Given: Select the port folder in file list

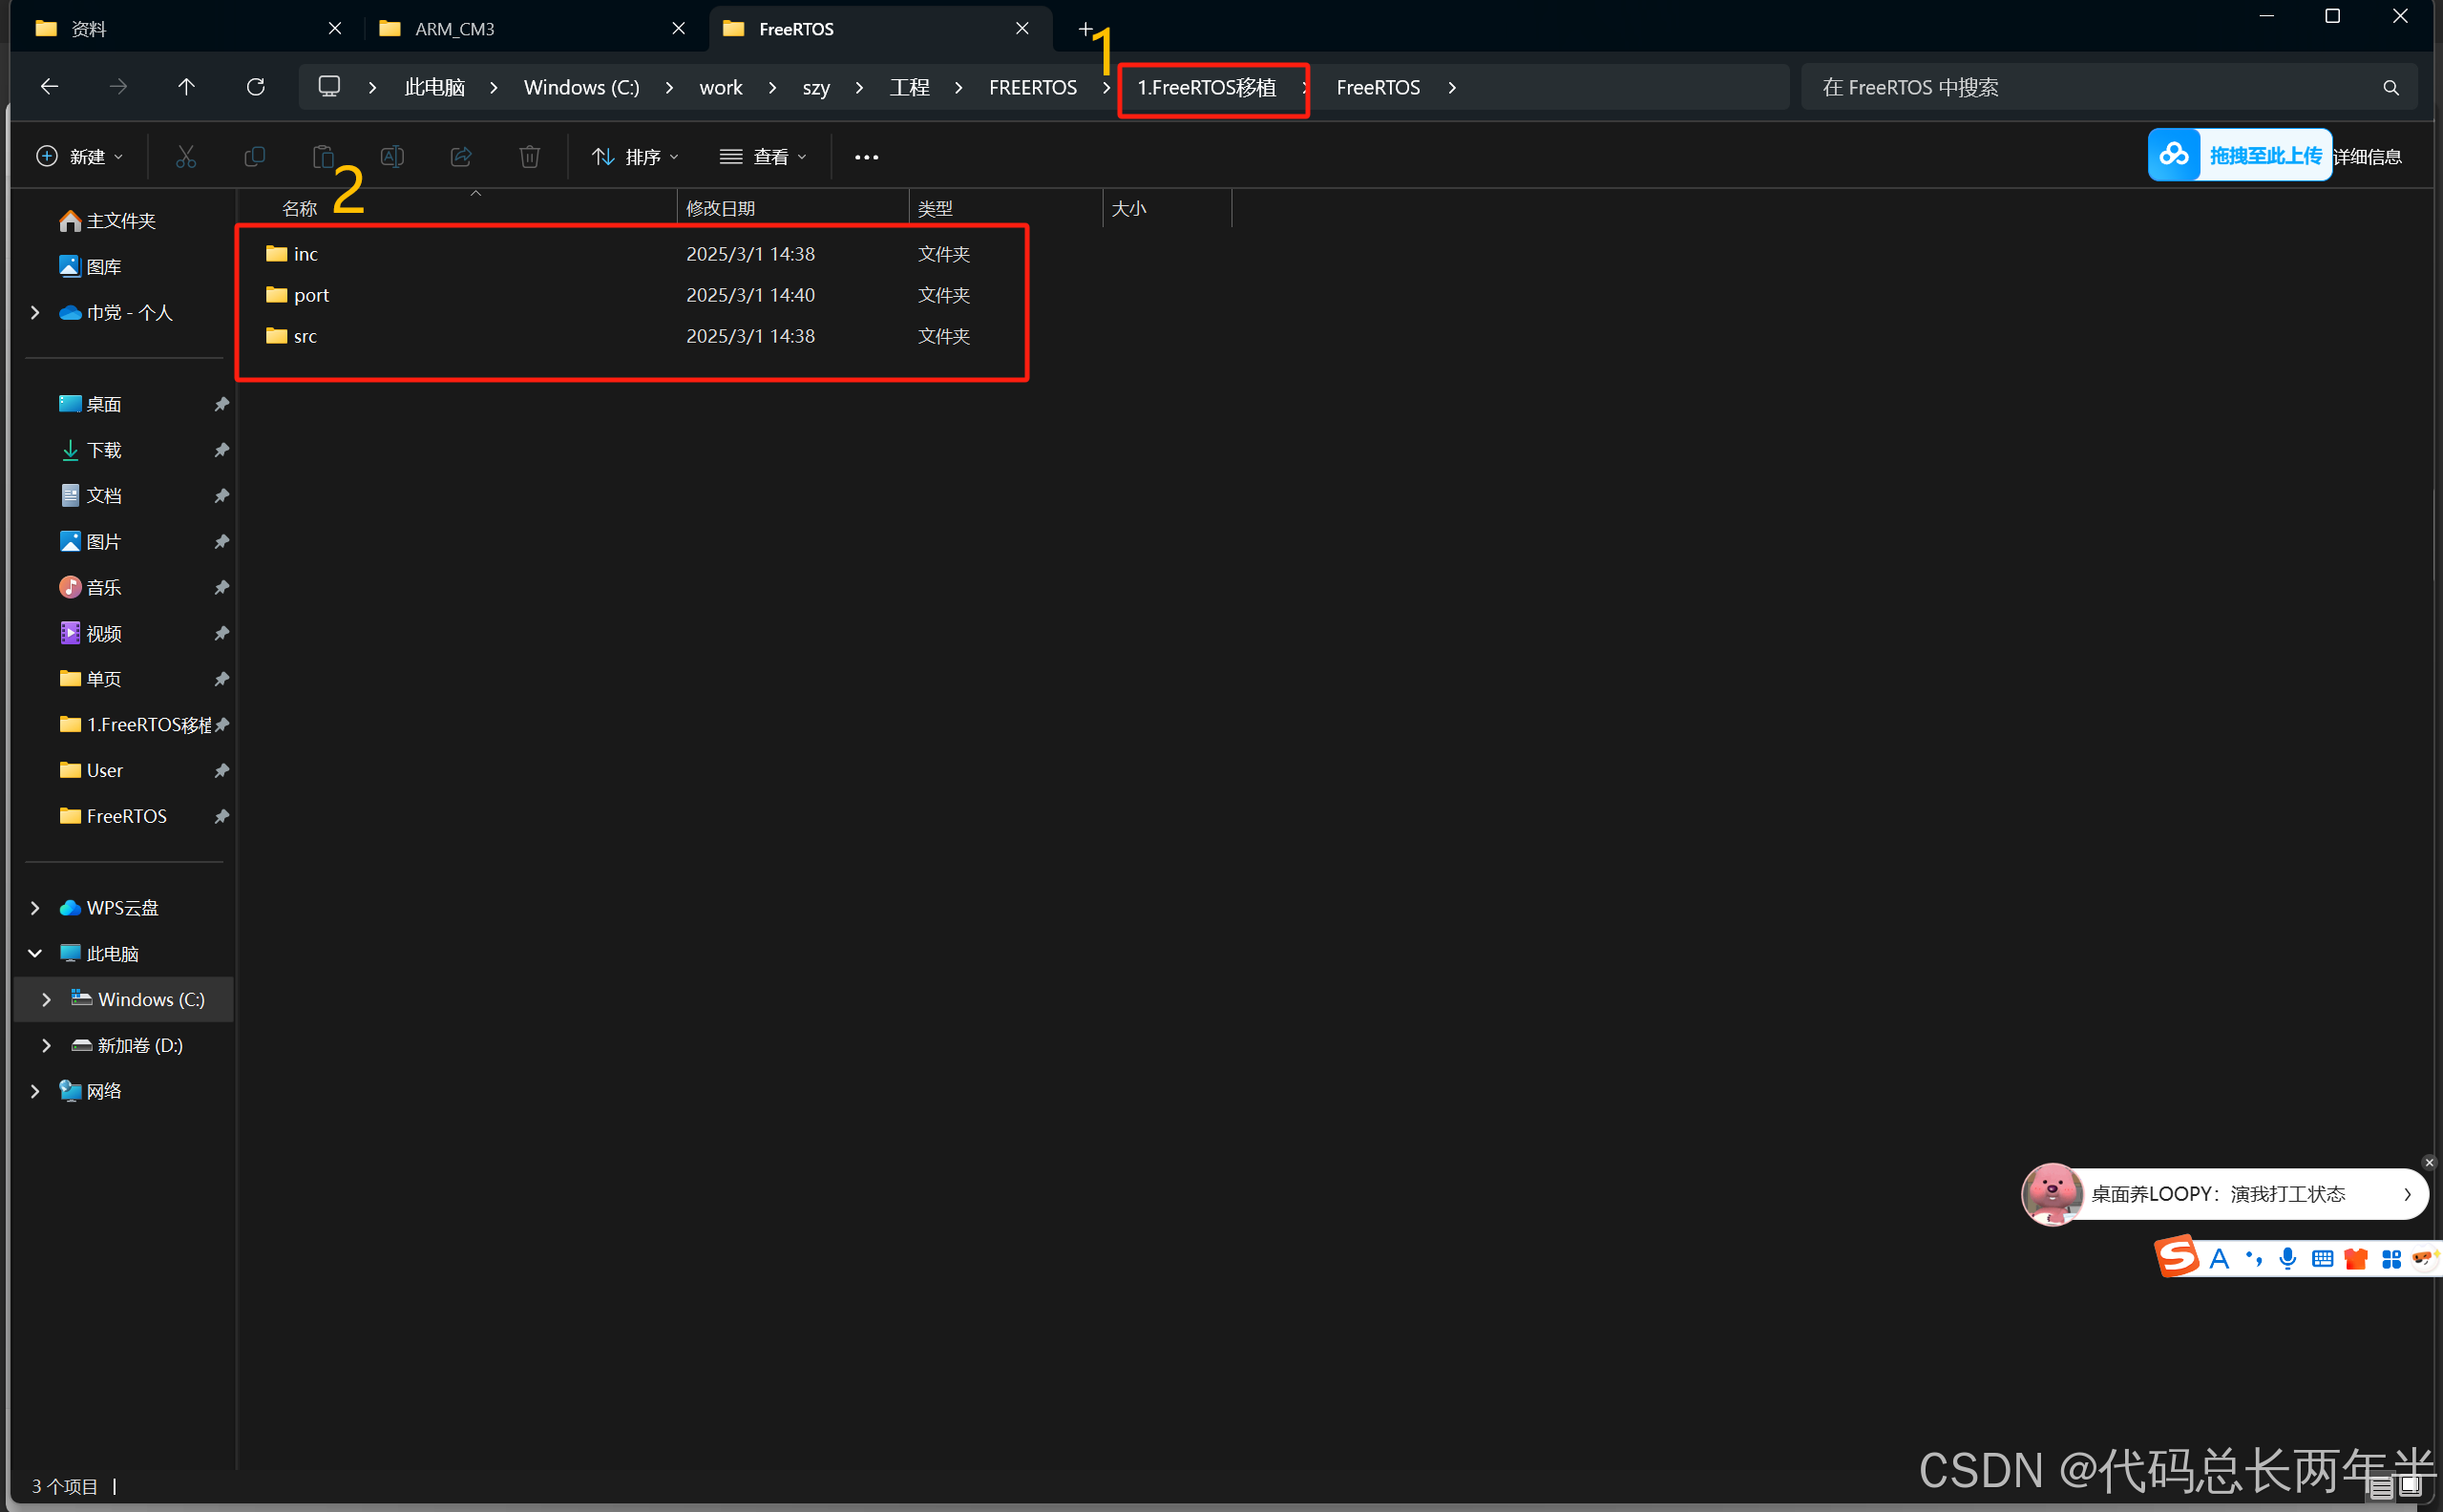Looking at the screenshot, I should (x=311, y=295).
